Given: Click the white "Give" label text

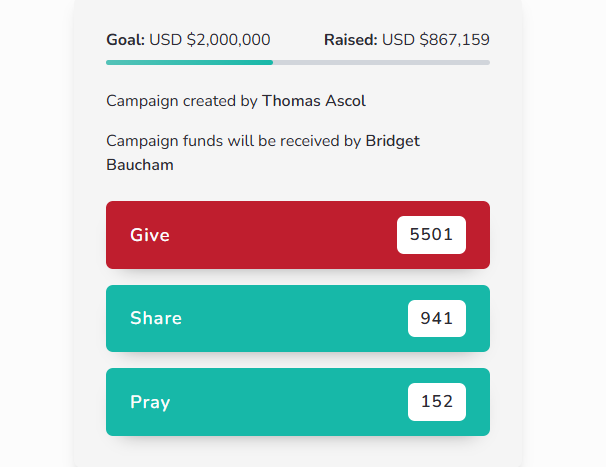Looking at the screenshot, I should pyautogui.click(x=150, y=235).
